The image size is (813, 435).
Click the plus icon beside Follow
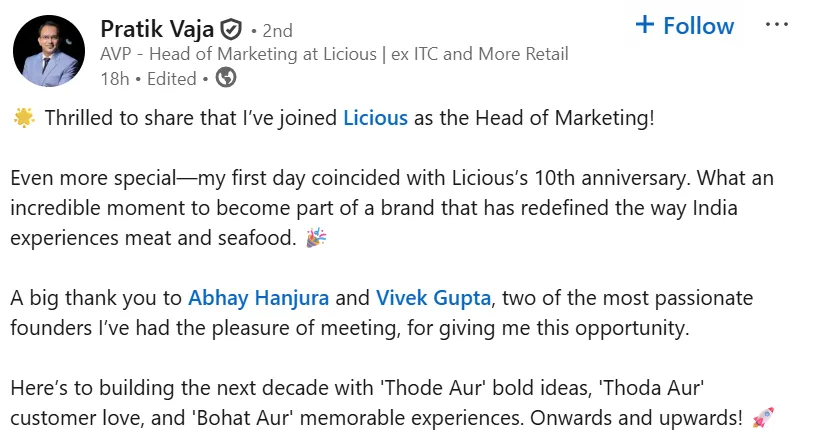(x=644, y=24)
